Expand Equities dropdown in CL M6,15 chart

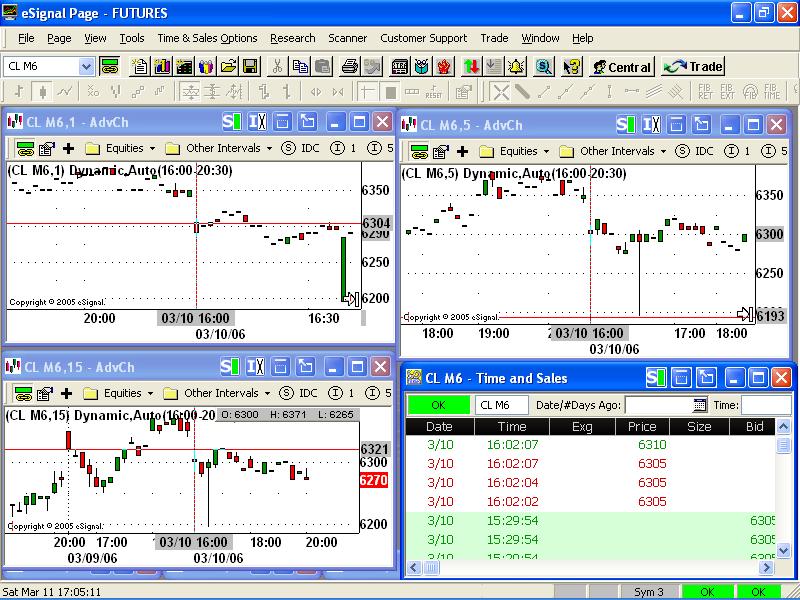[x=150, y=393]
